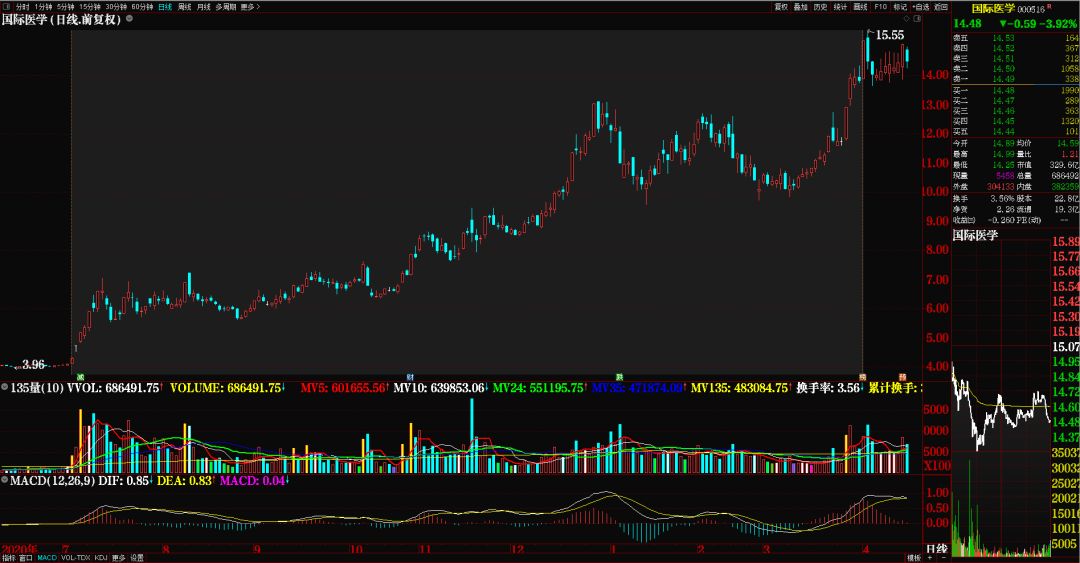
Task: Click green marker at chart start on axis
Action: (81, 377)
